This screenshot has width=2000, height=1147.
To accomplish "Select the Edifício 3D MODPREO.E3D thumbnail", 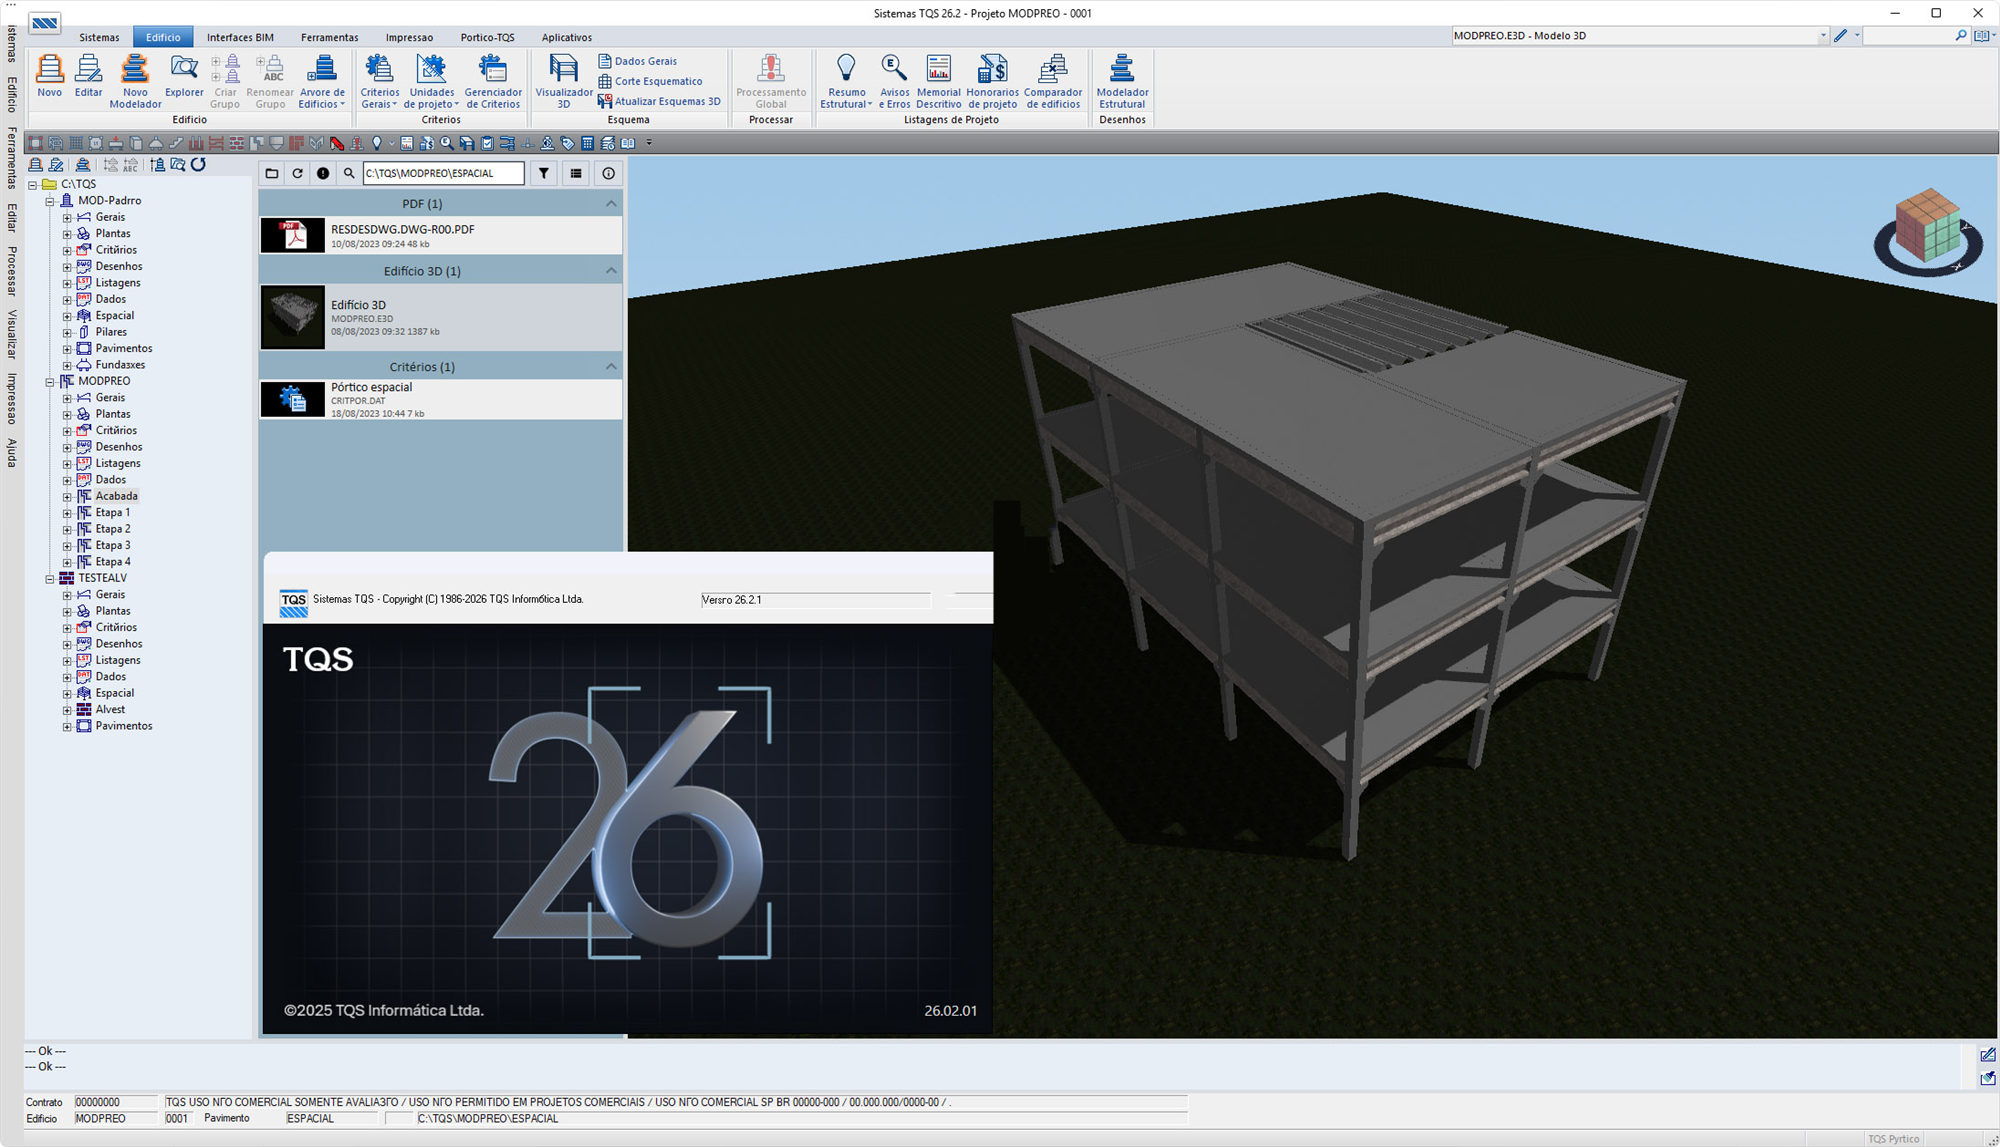I will [293, 317].
